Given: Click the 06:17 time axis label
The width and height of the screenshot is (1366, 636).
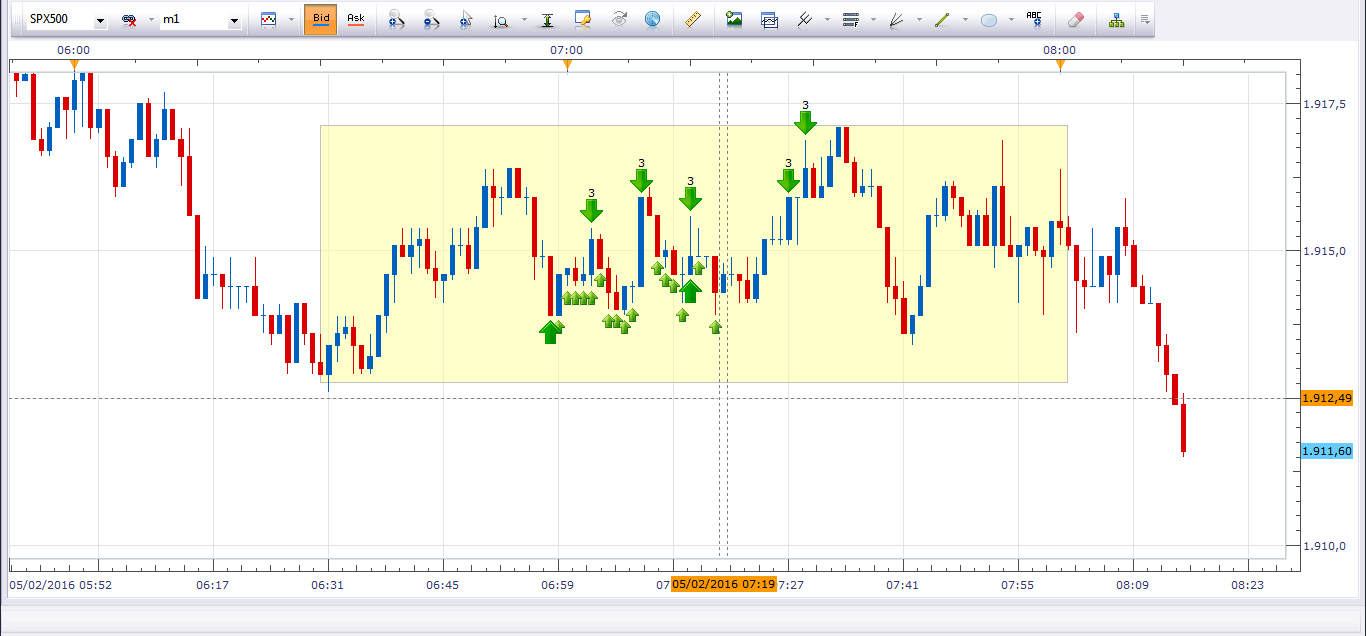Looking at the screenshot, I should coord(212,585).
